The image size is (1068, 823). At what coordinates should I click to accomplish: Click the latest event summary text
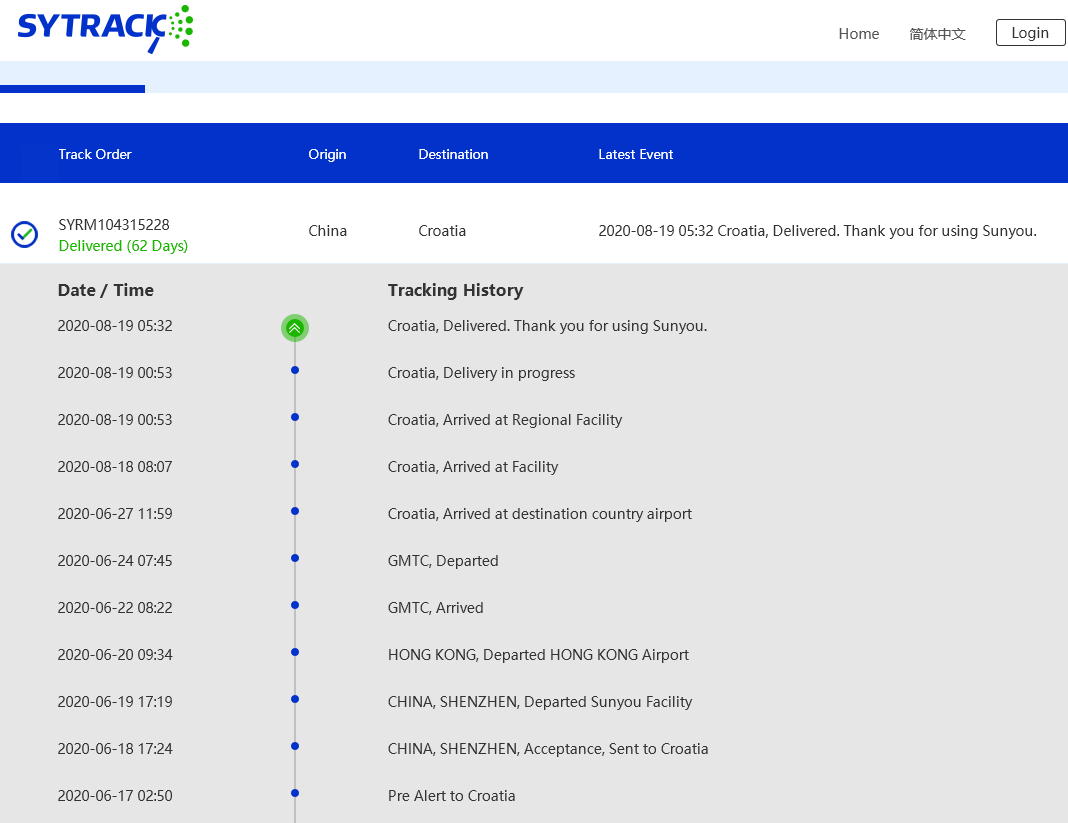(817, 231)
